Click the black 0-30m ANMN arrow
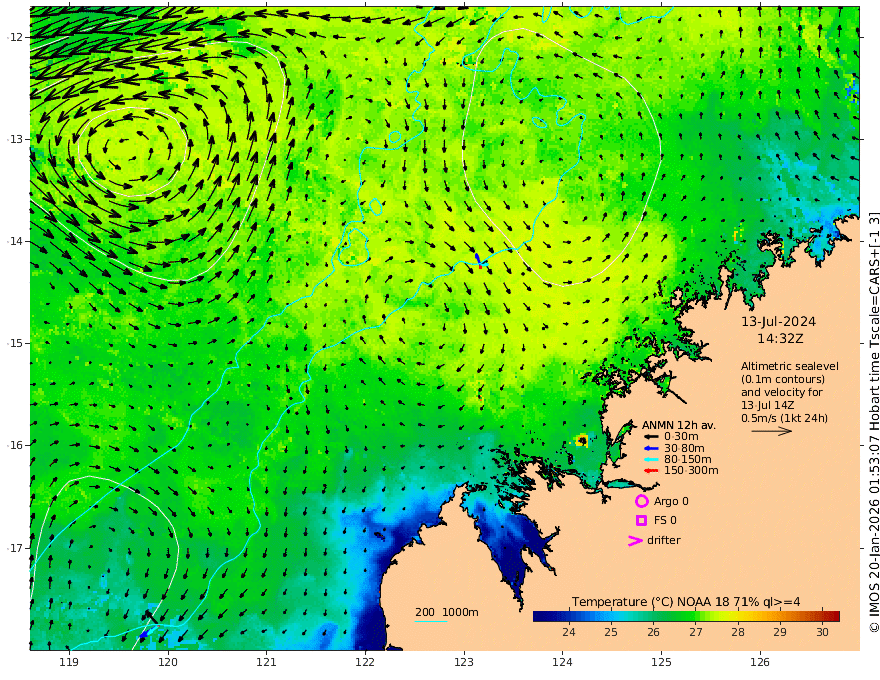The height and width of the screenshot is (680, 880). [x=650, y=437]
